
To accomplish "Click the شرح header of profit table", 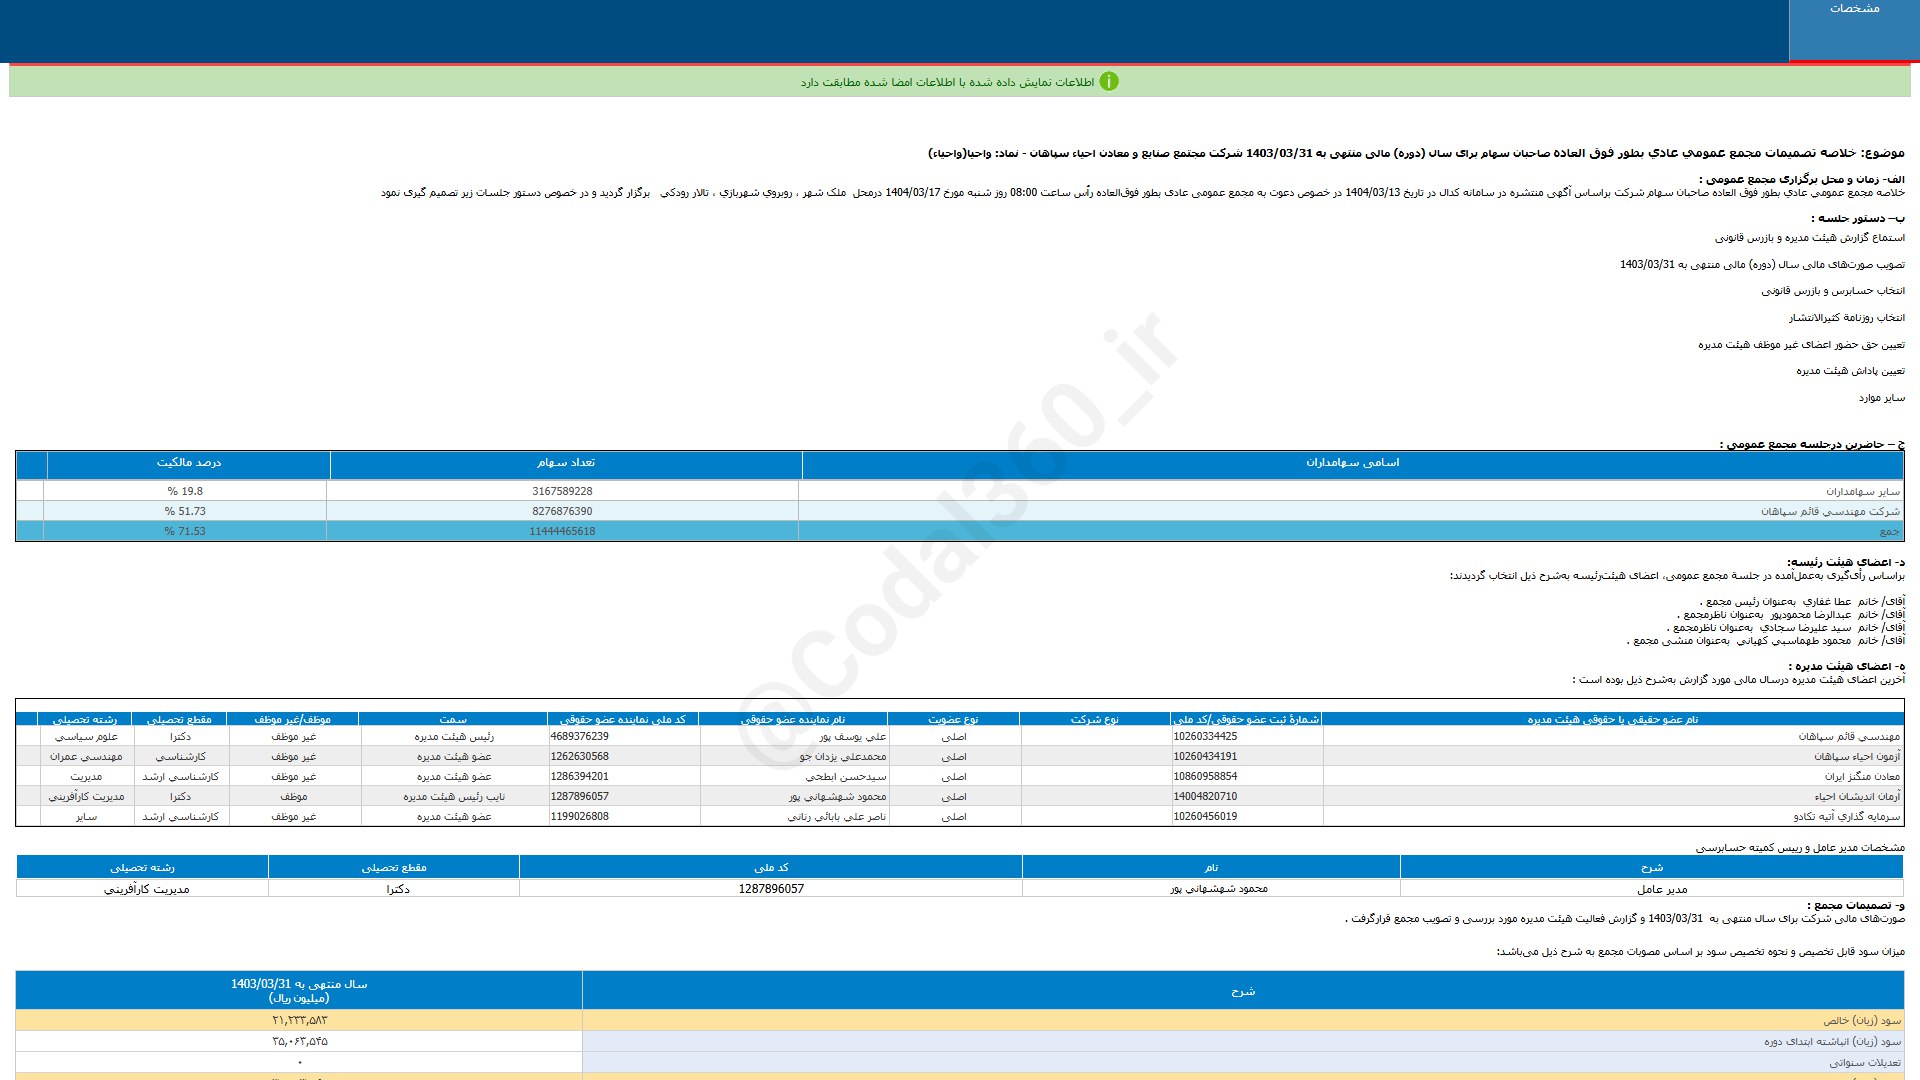I will (1243, 991).
